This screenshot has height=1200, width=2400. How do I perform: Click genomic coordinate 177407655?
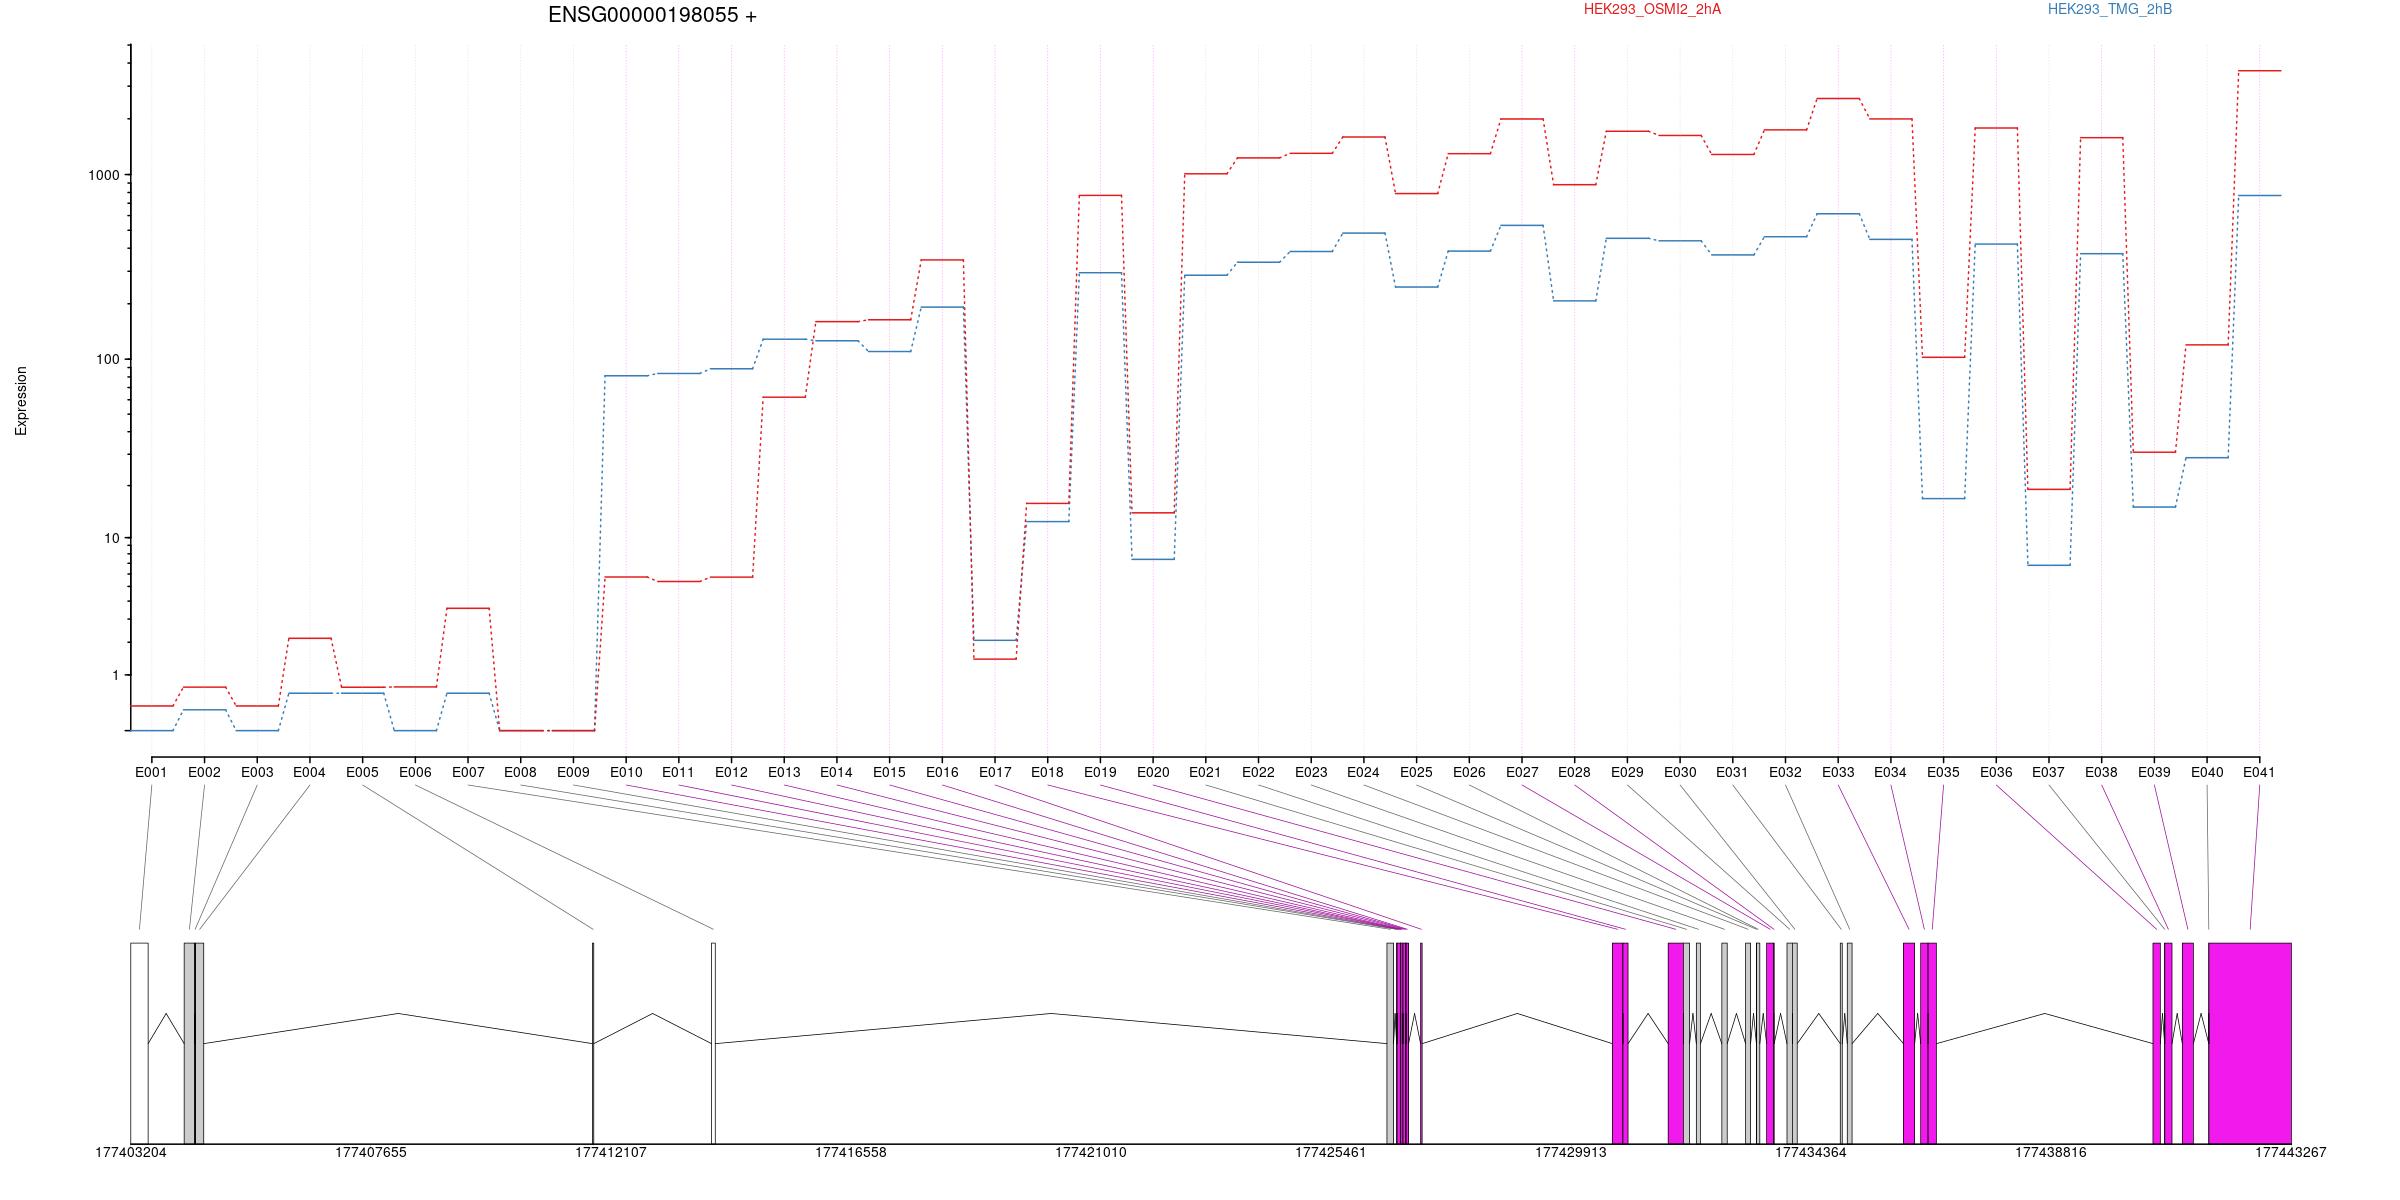click(x=371, y=1153)
